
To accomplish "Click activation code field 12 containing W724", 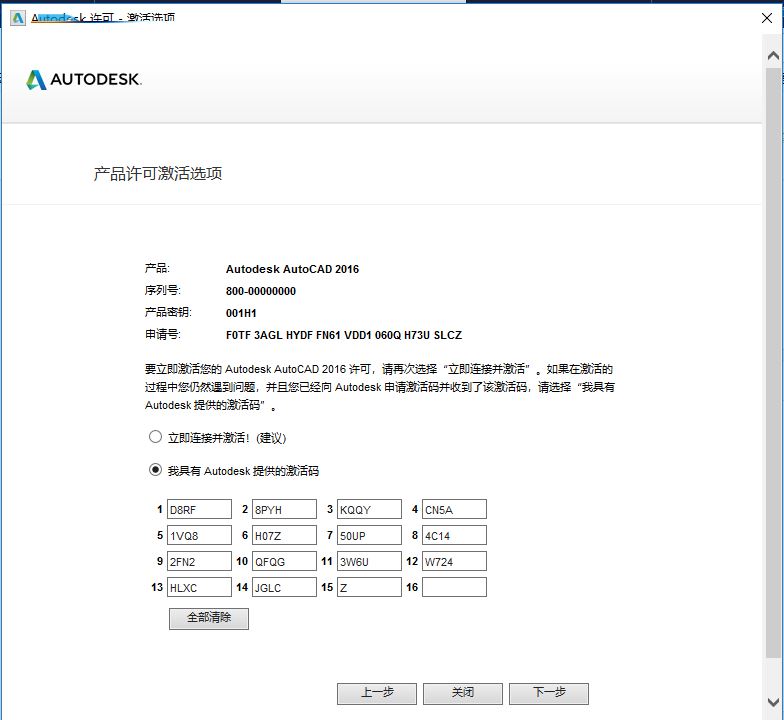I will click(454, 561).
